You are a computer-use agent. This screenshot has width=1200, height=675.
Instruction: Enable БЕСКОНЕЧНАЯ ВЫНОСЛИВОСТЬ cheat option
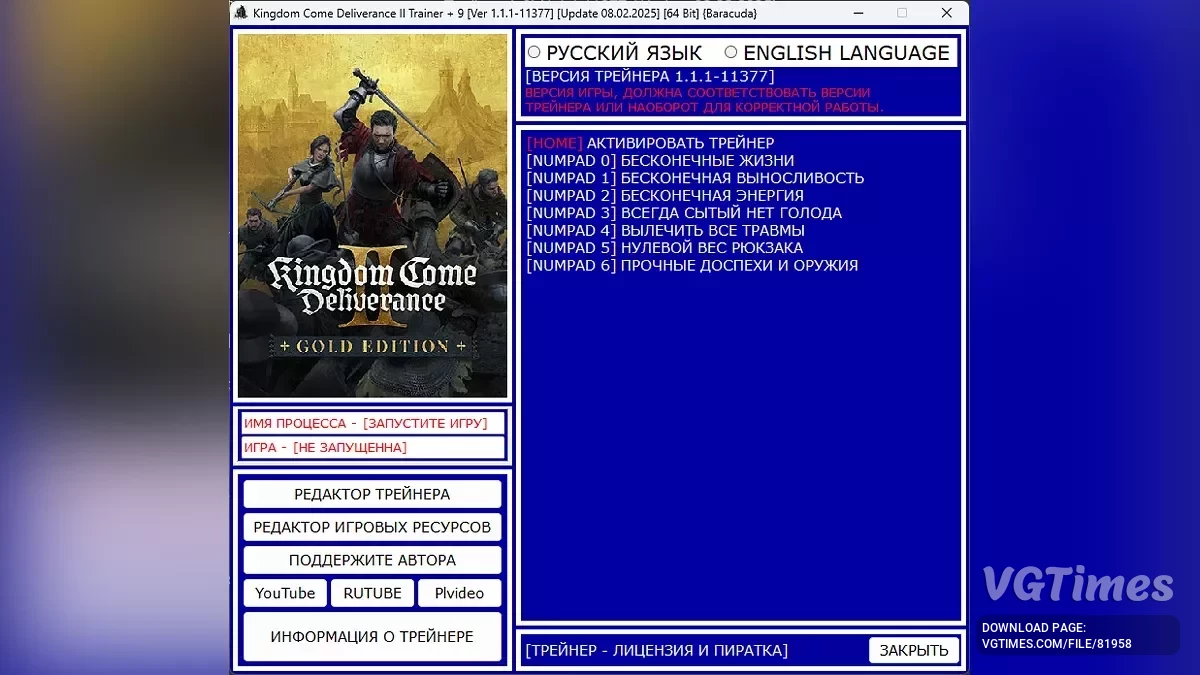coord(694,178)
